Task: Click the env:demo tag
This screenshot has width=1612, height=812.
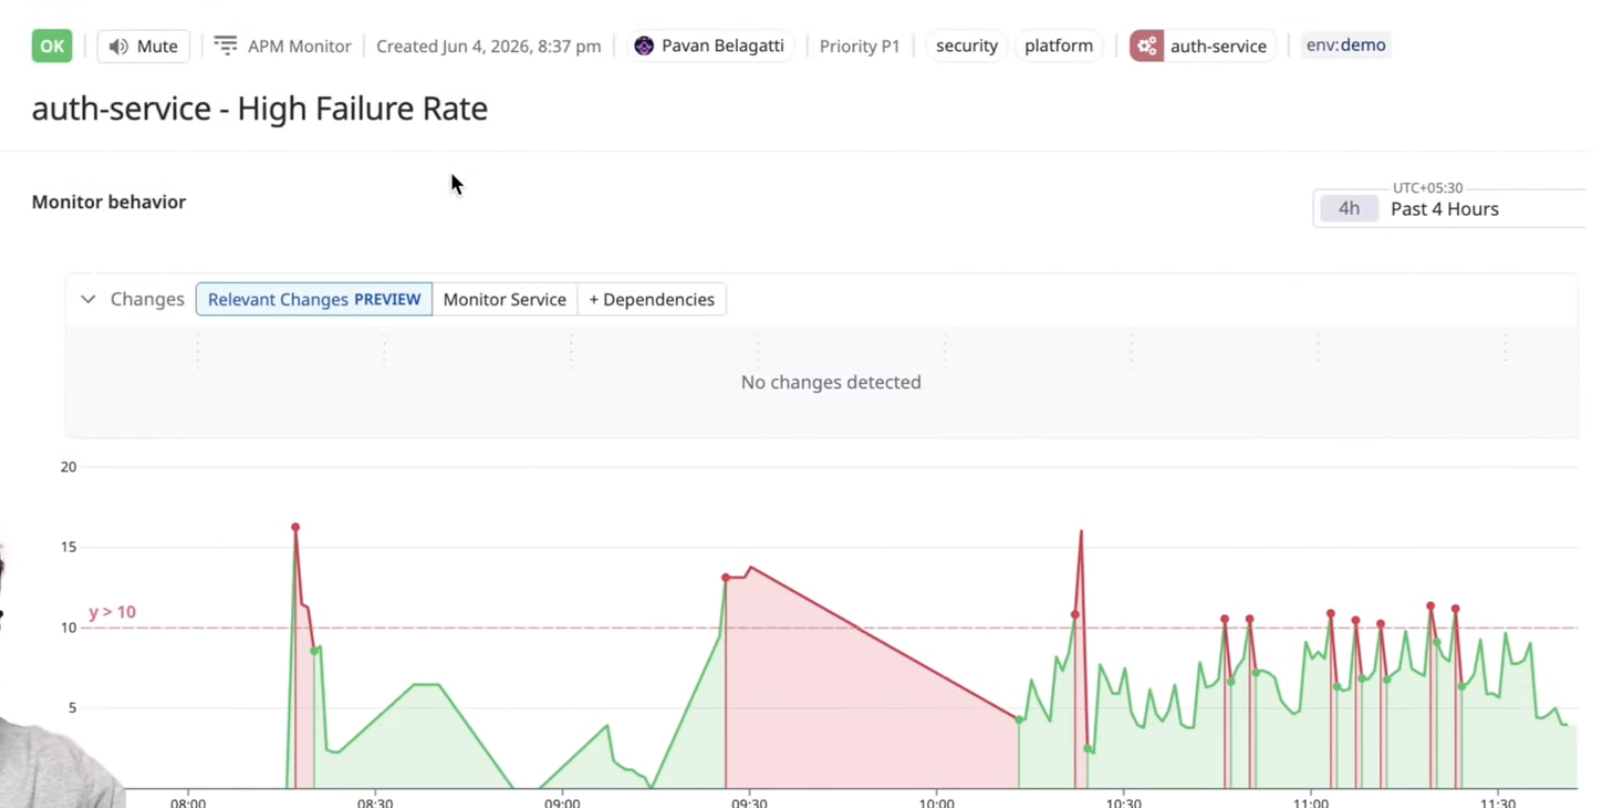Action: click(x=1346, y=45)
